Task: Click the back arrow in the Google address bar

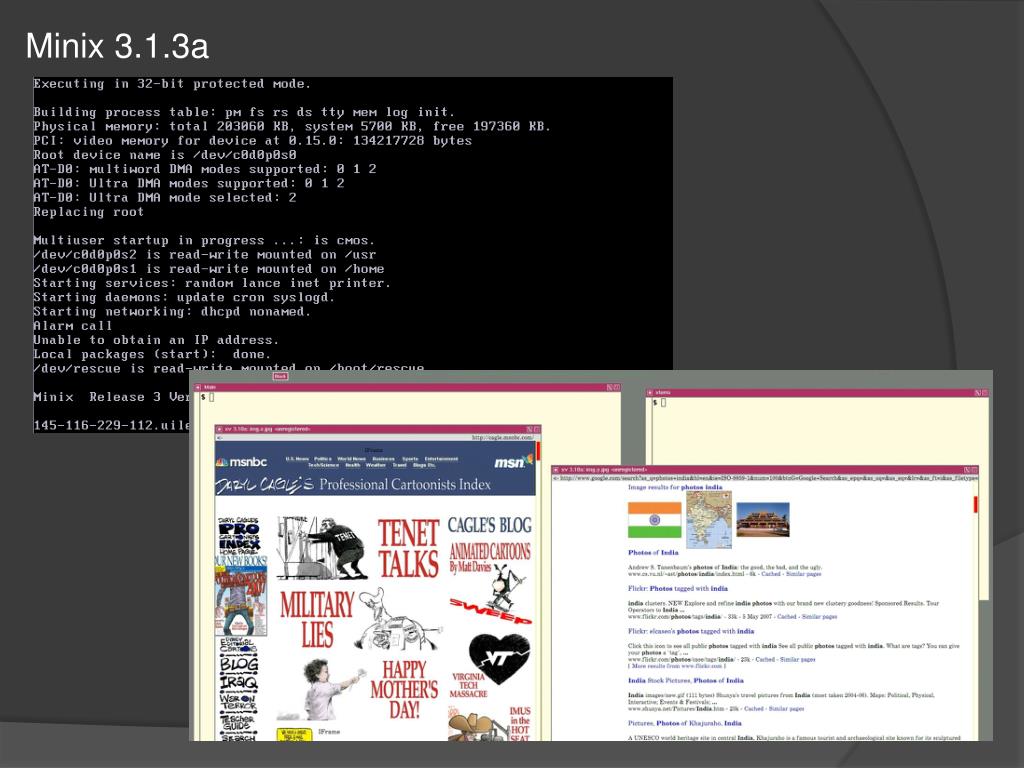Action: coord(556,478)
